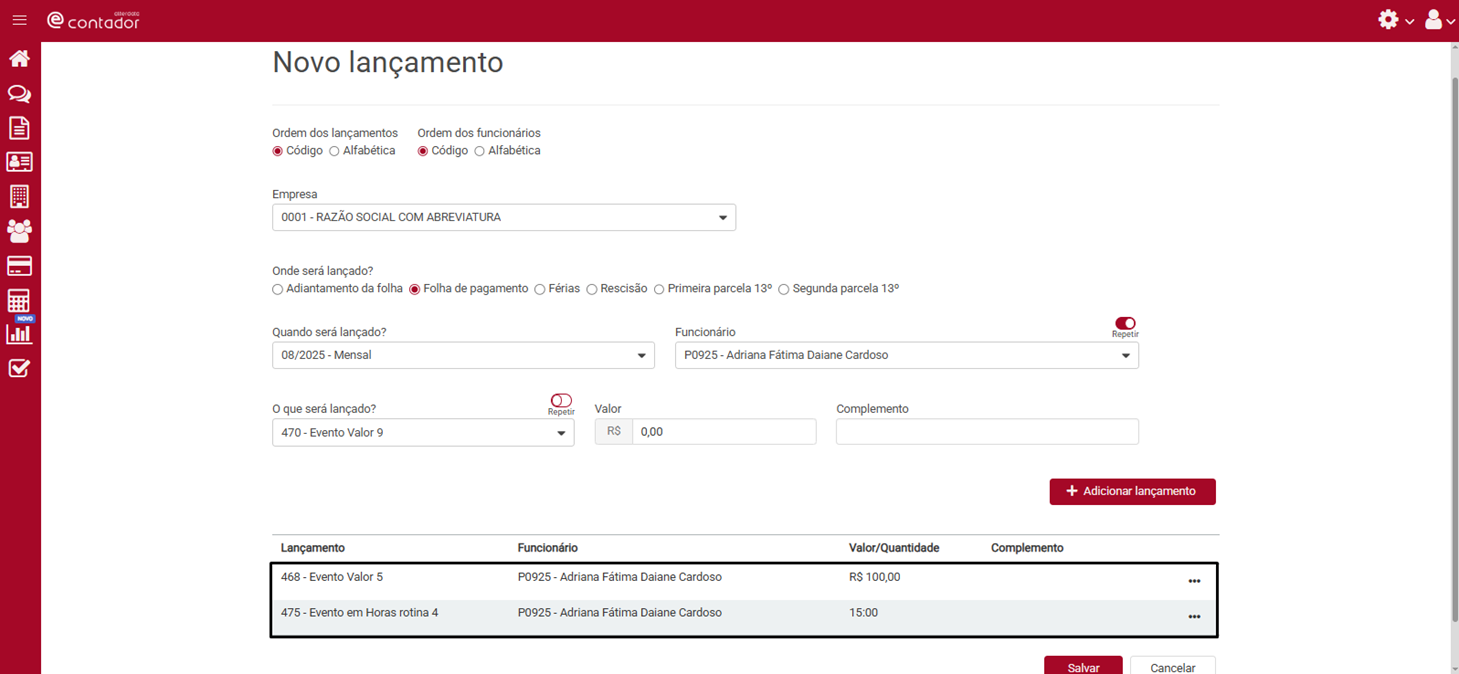This screenshot has width=1459, height=674.
Task: Open the document icon in the sidebar
Action: (x=19, y=128)
